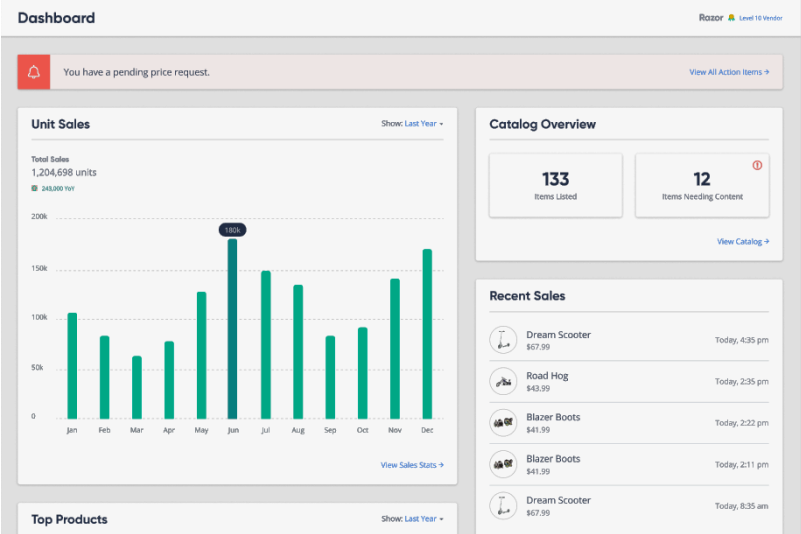Click the Razor vendor name
Screen dimensions: 801x534
coord(711,18)
